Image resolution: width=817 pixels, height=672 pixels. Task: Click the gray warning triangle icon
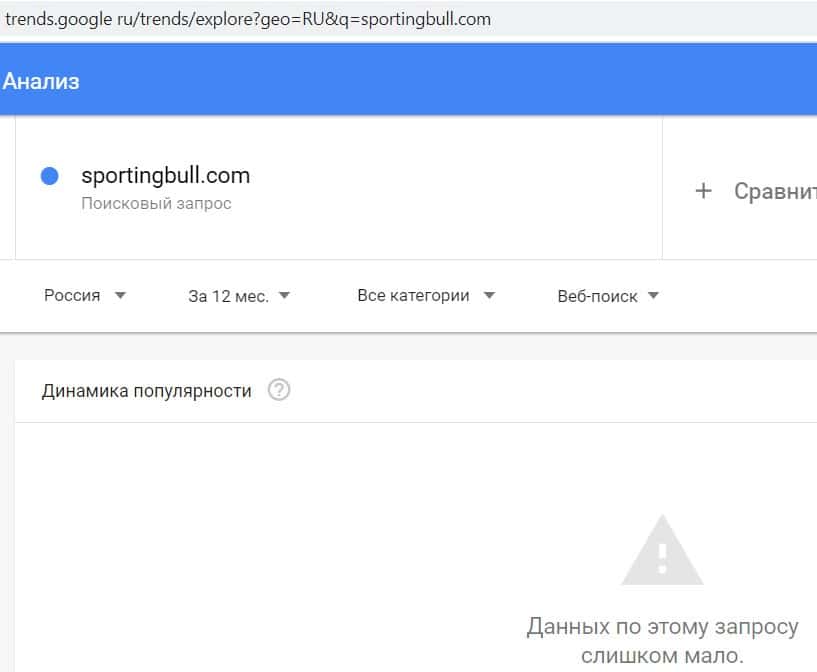[661, 551]
